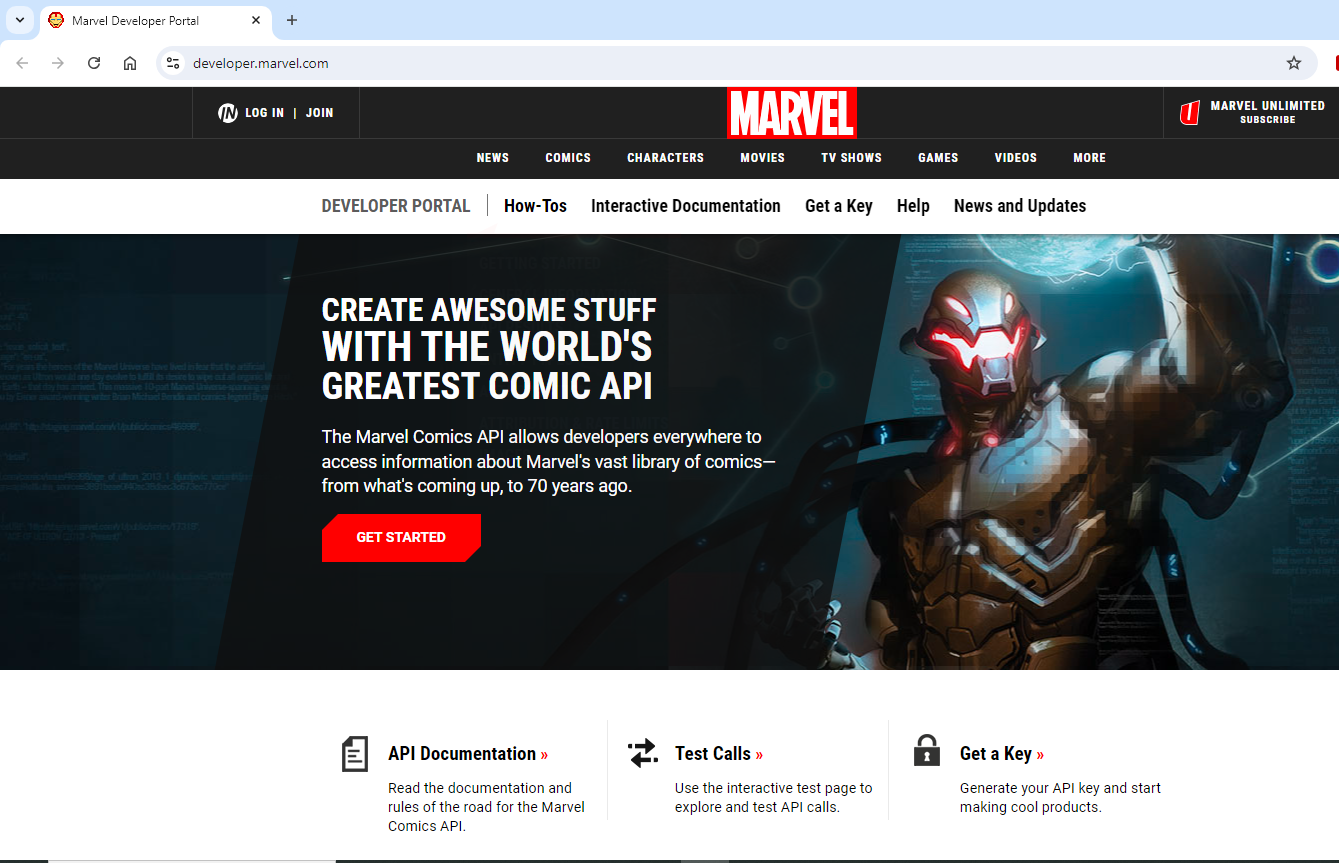Reload the page with the refresh icon
Image resolution: width=1339 pixels, height=863 pixels.
click(x=94, y=63)
